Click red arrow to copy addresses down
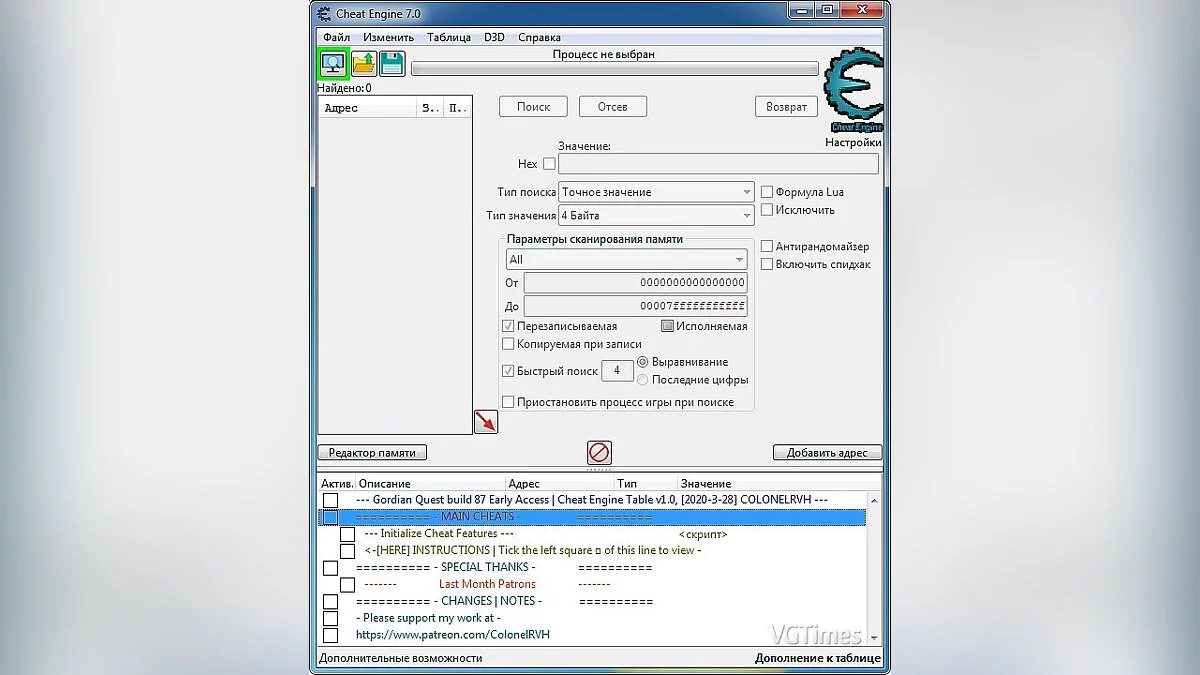The width and height of the screenshot is (1200, 675). pyautogui.click(x=485, y=422)
